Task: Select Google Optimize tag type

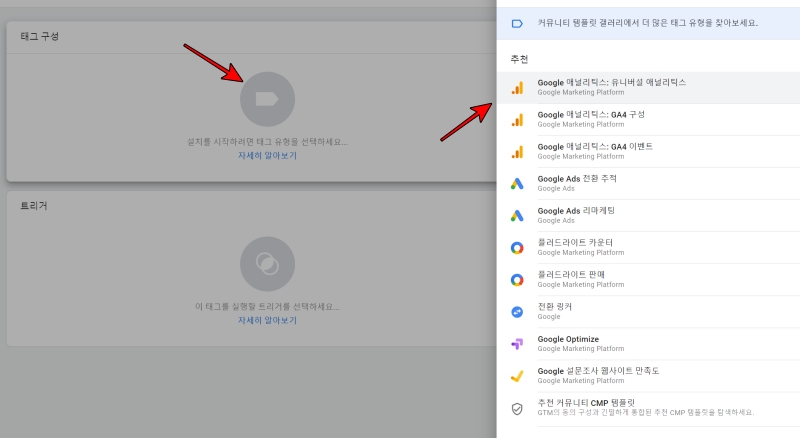Action: pyautogui.click(x=648, y=344)
